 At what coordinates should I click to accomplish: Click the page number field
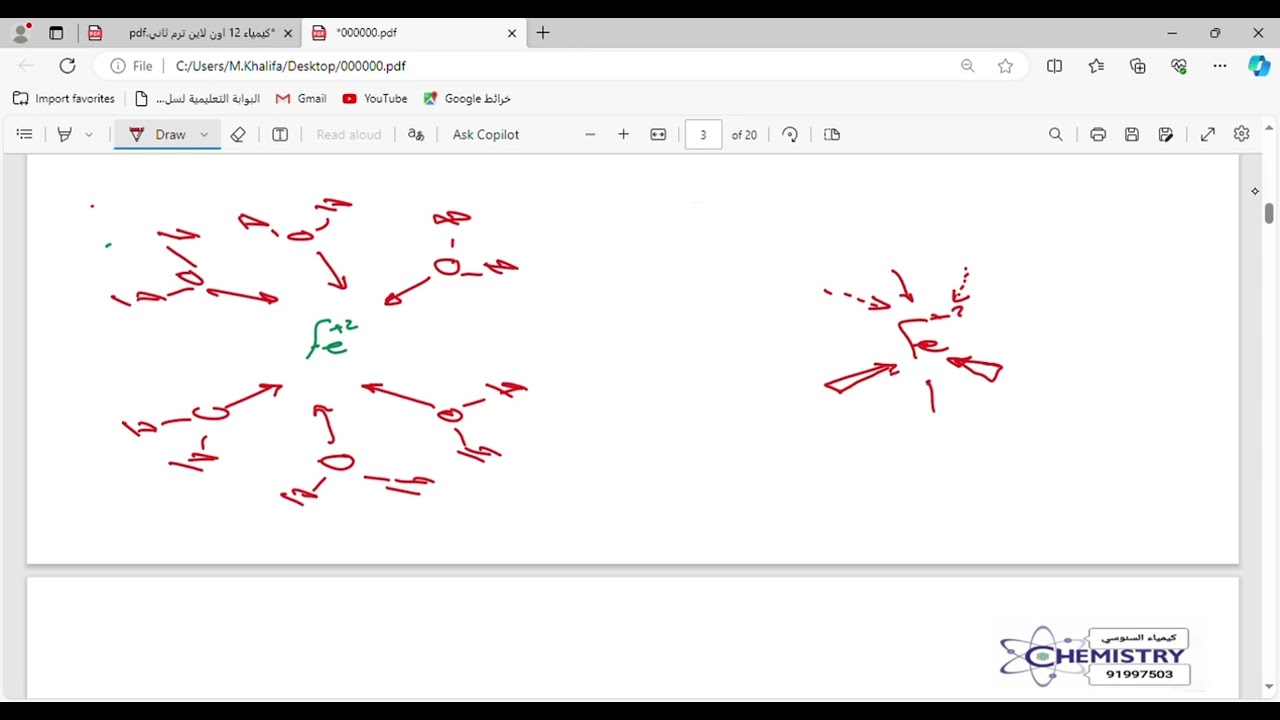point(703,134)
